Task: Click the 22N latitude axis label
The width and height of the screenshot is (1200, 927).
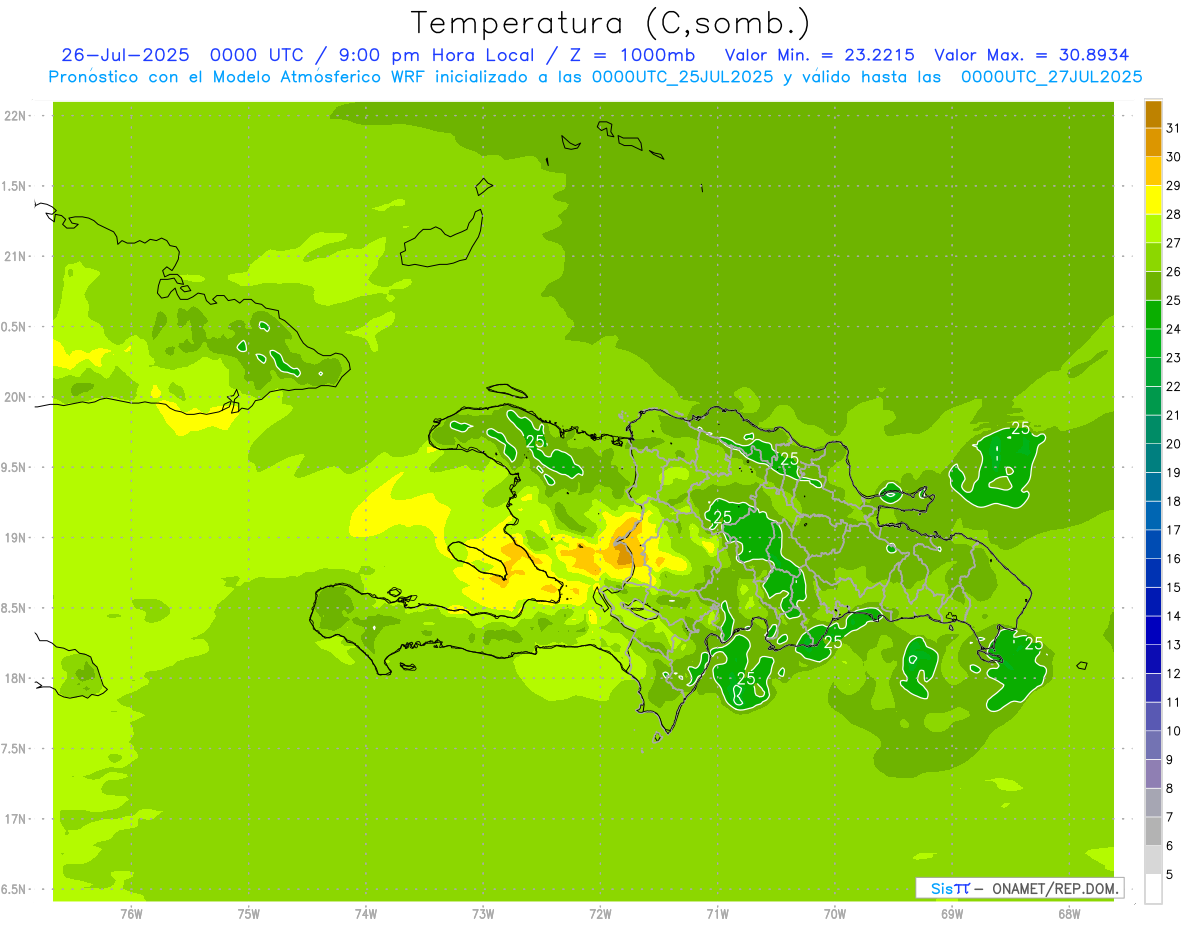Action: point(17,116)
